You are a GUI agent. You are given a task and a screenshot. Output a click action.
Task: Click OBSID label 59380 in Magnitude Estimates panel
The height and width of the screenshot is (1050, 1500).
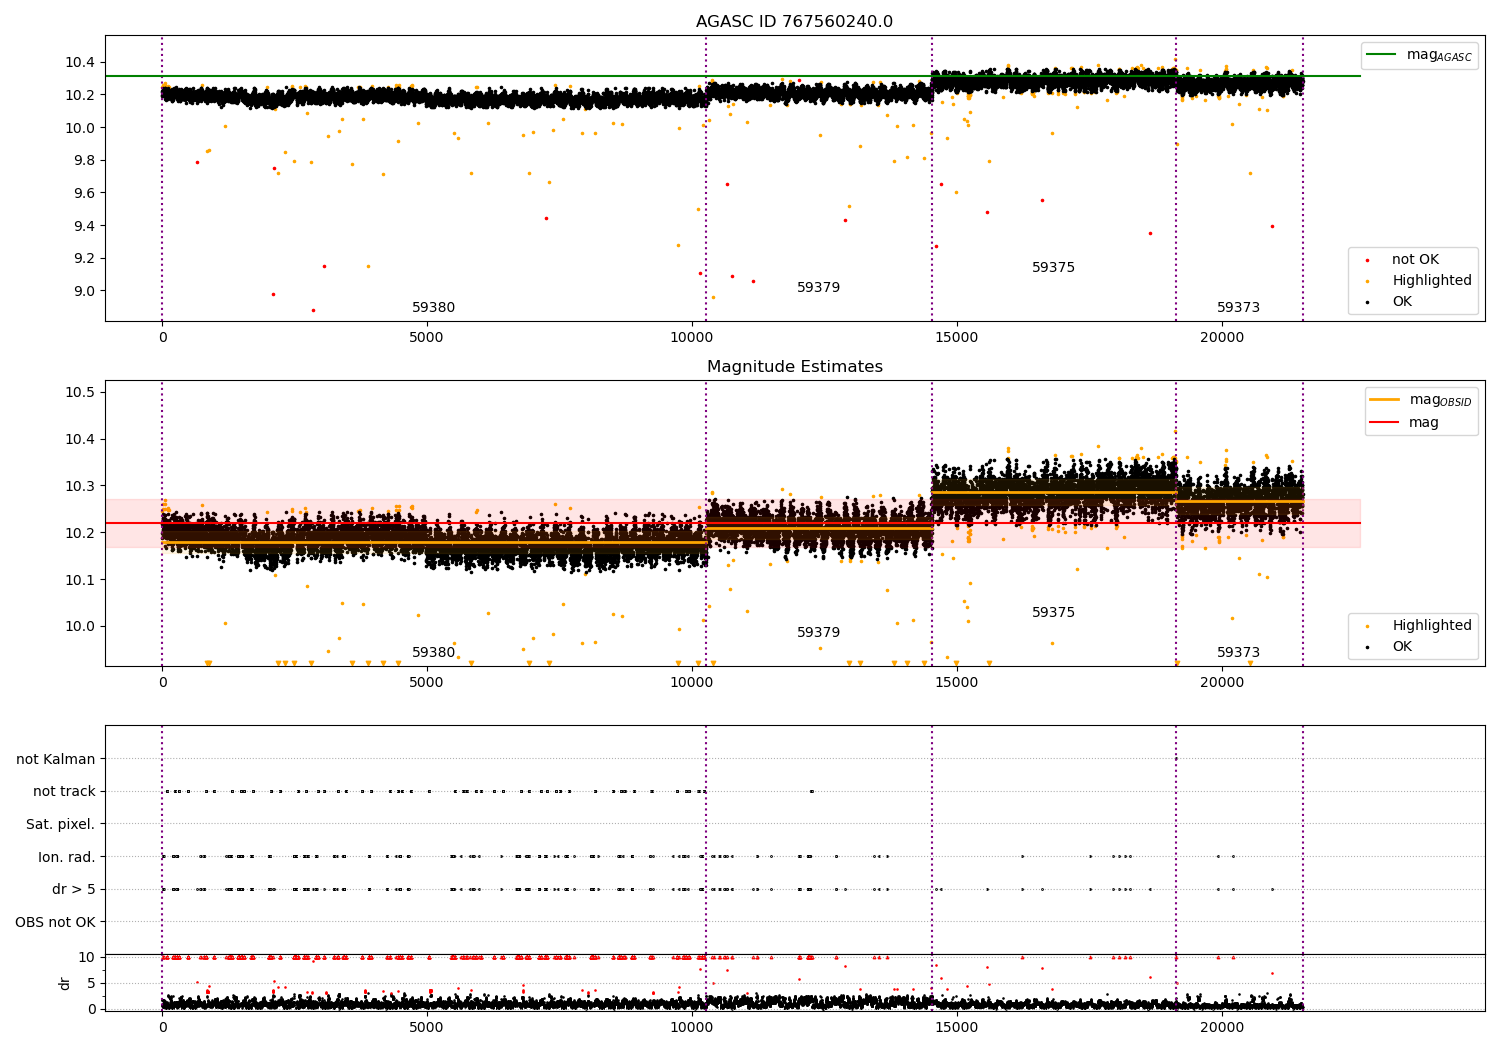click(x=433, y=653)
